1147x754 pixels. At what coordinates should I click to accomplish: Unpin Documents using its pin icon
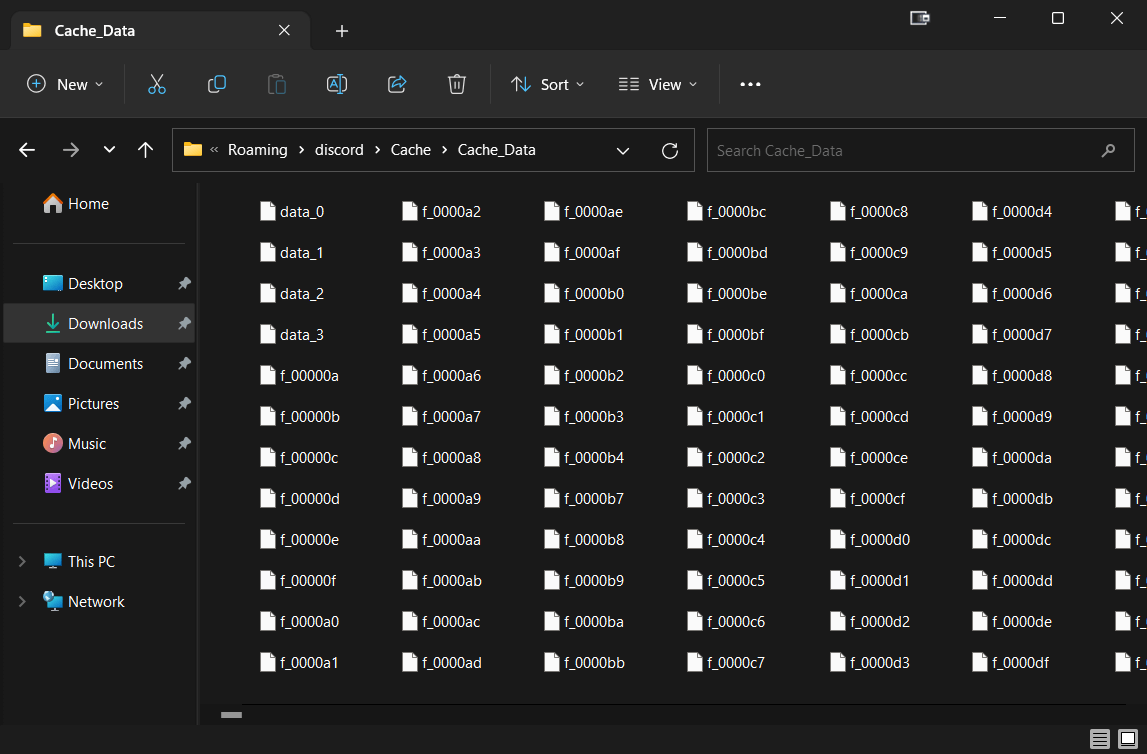click(x=184, y=363)
